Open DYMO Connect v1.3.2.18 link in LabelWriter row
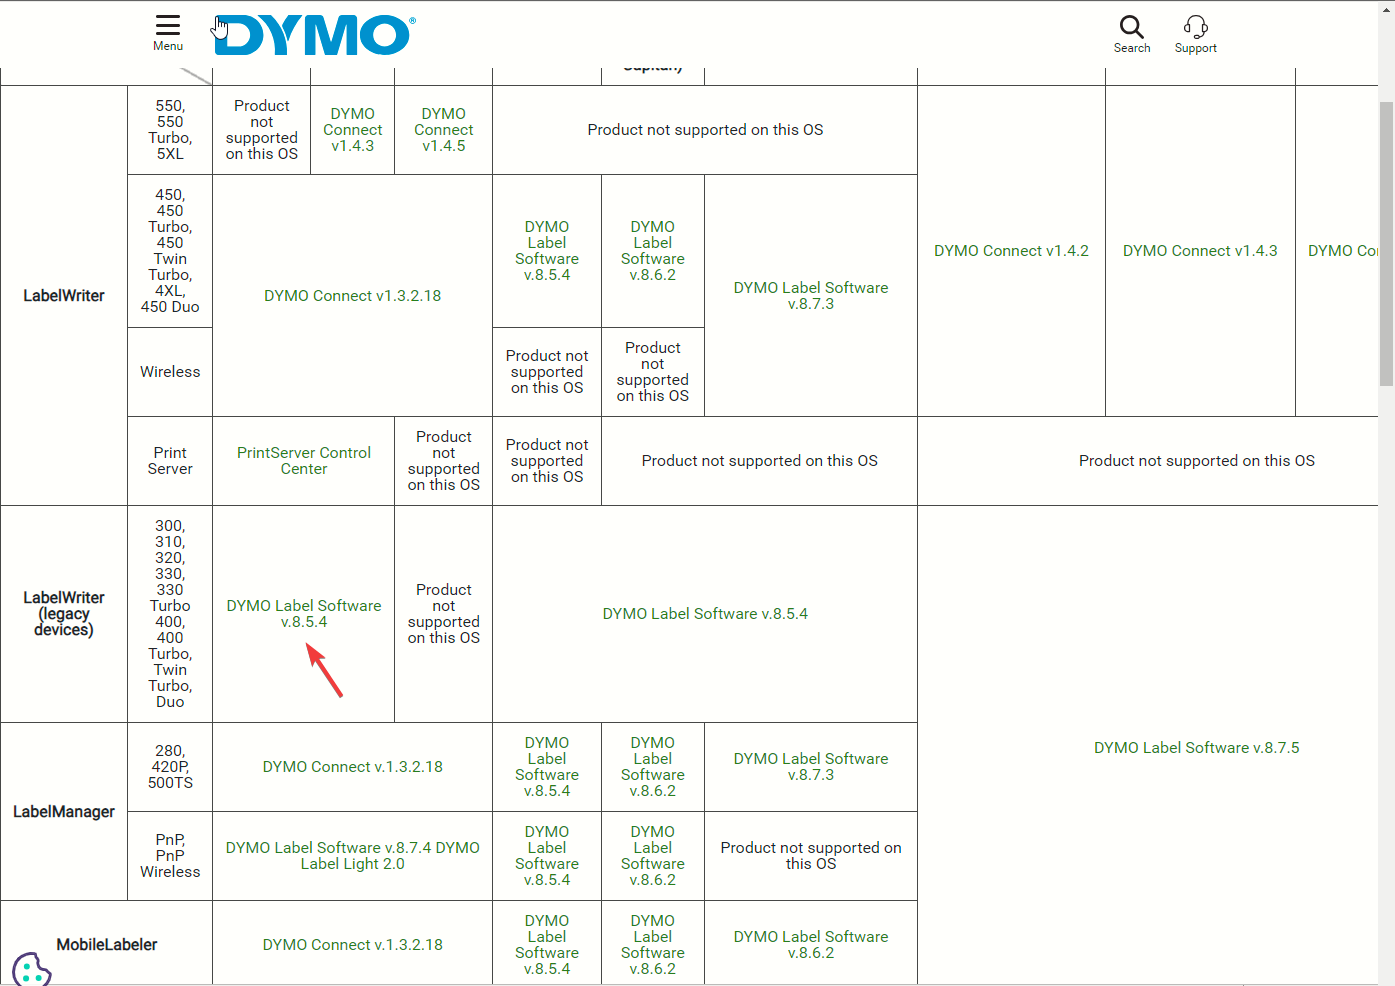Viewport: 1395px width, 986px height. click(353, 296)
